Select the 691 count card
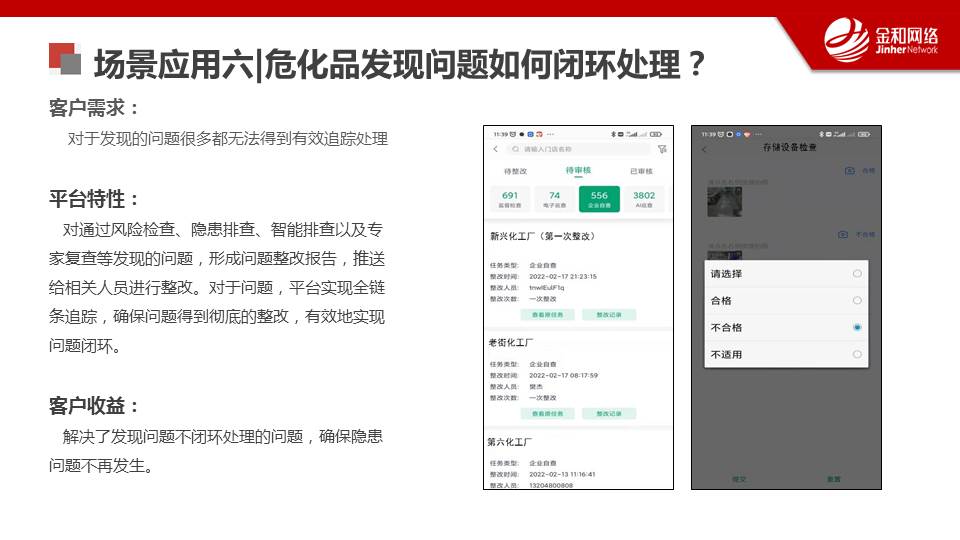 point(510,199)
